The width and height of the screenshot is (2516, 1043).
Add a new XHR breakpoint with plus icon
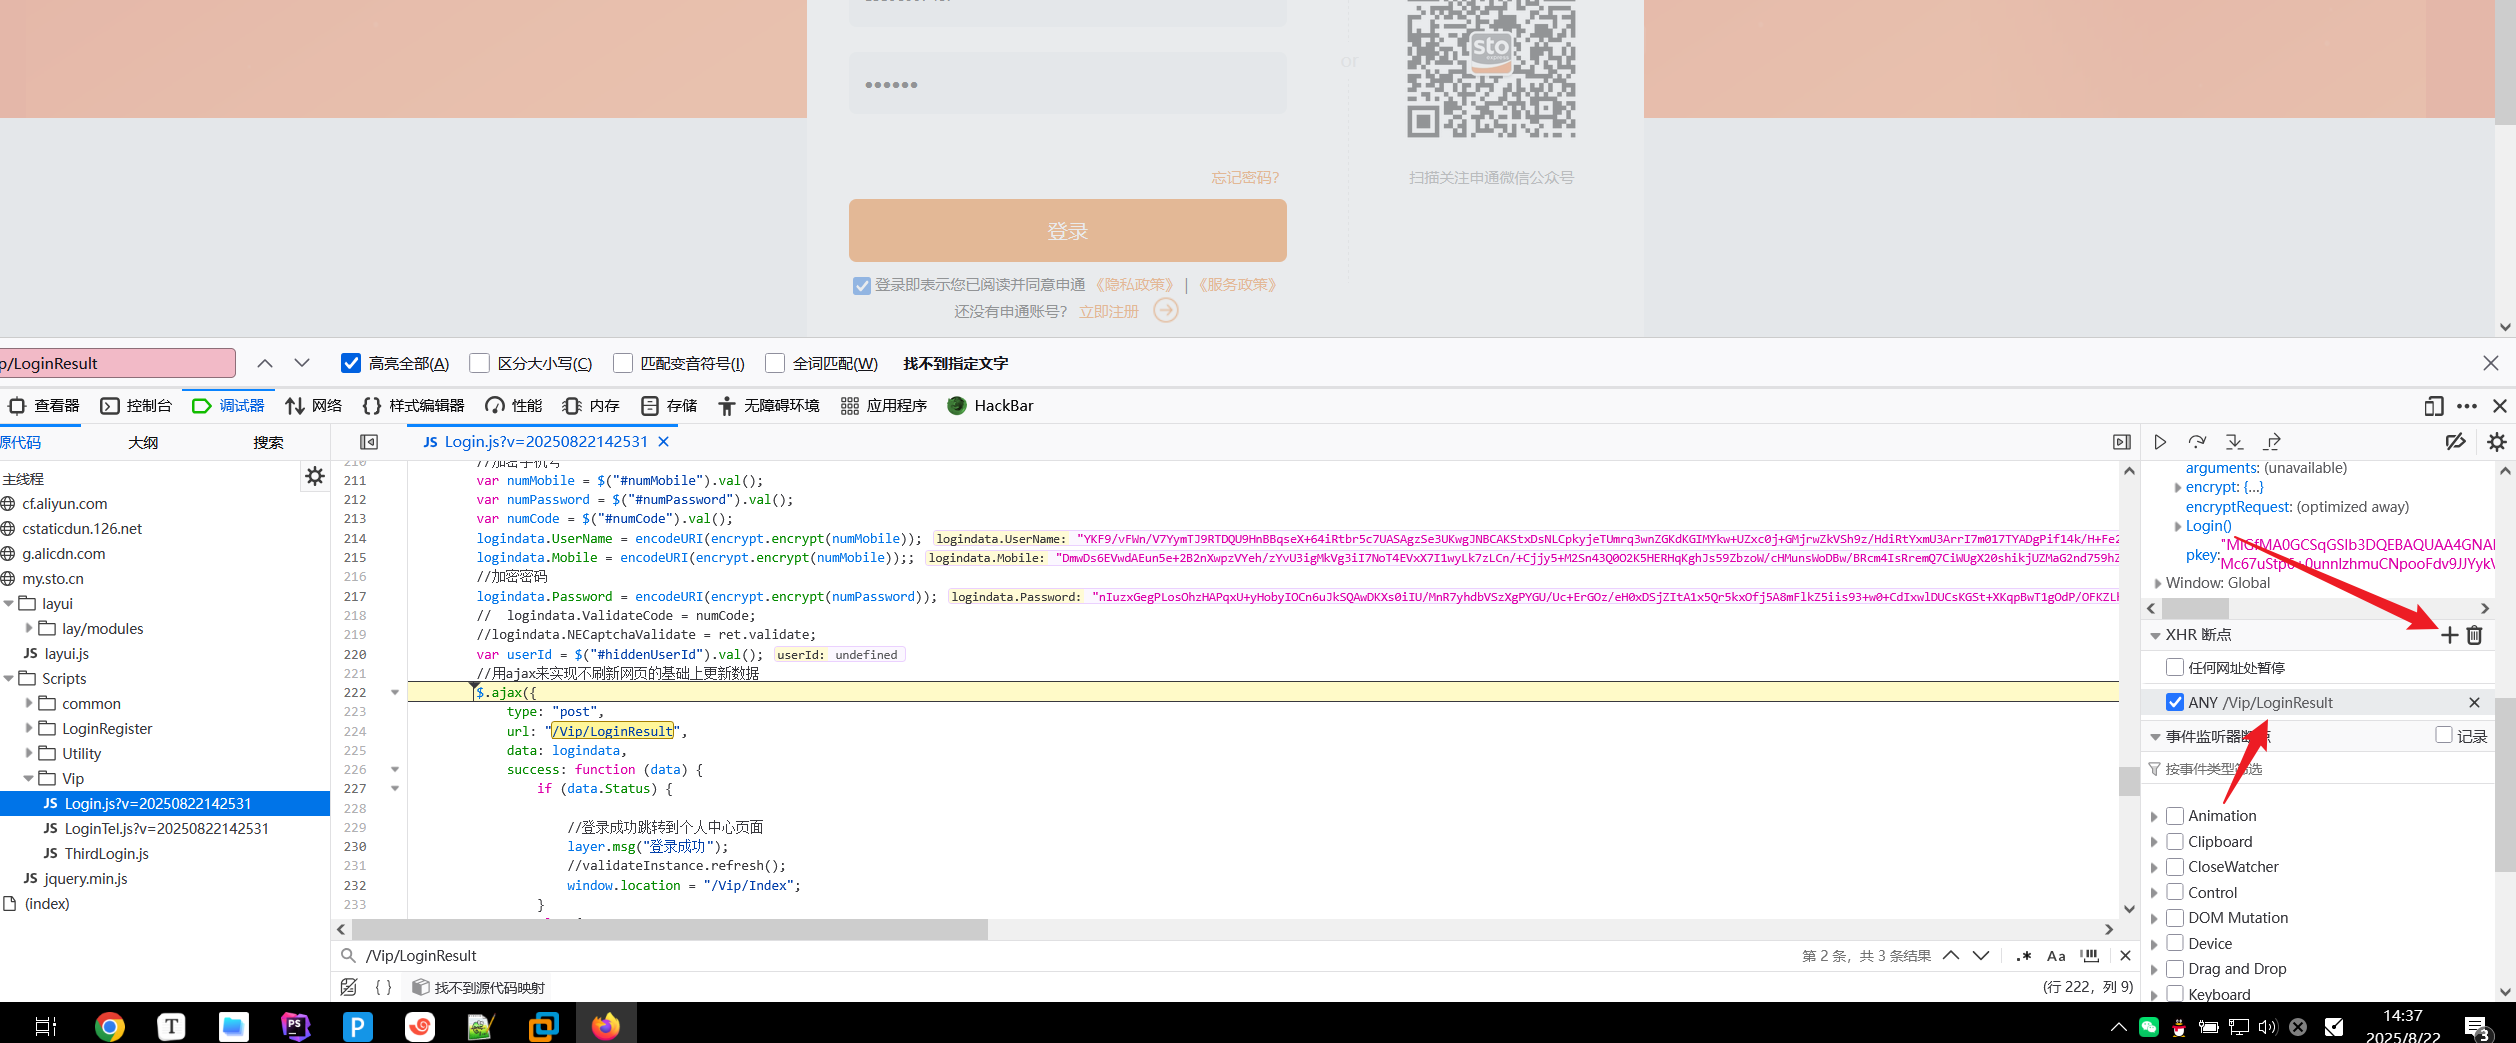point(2449,635)
